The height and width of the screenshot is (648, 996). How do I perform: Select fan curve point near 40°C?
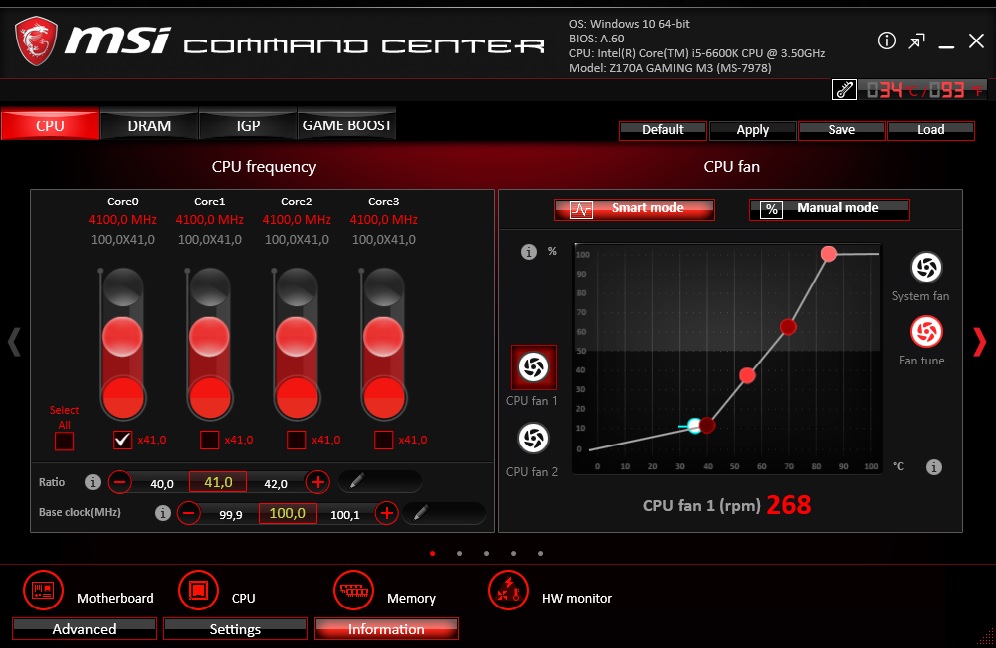(706, 426)
